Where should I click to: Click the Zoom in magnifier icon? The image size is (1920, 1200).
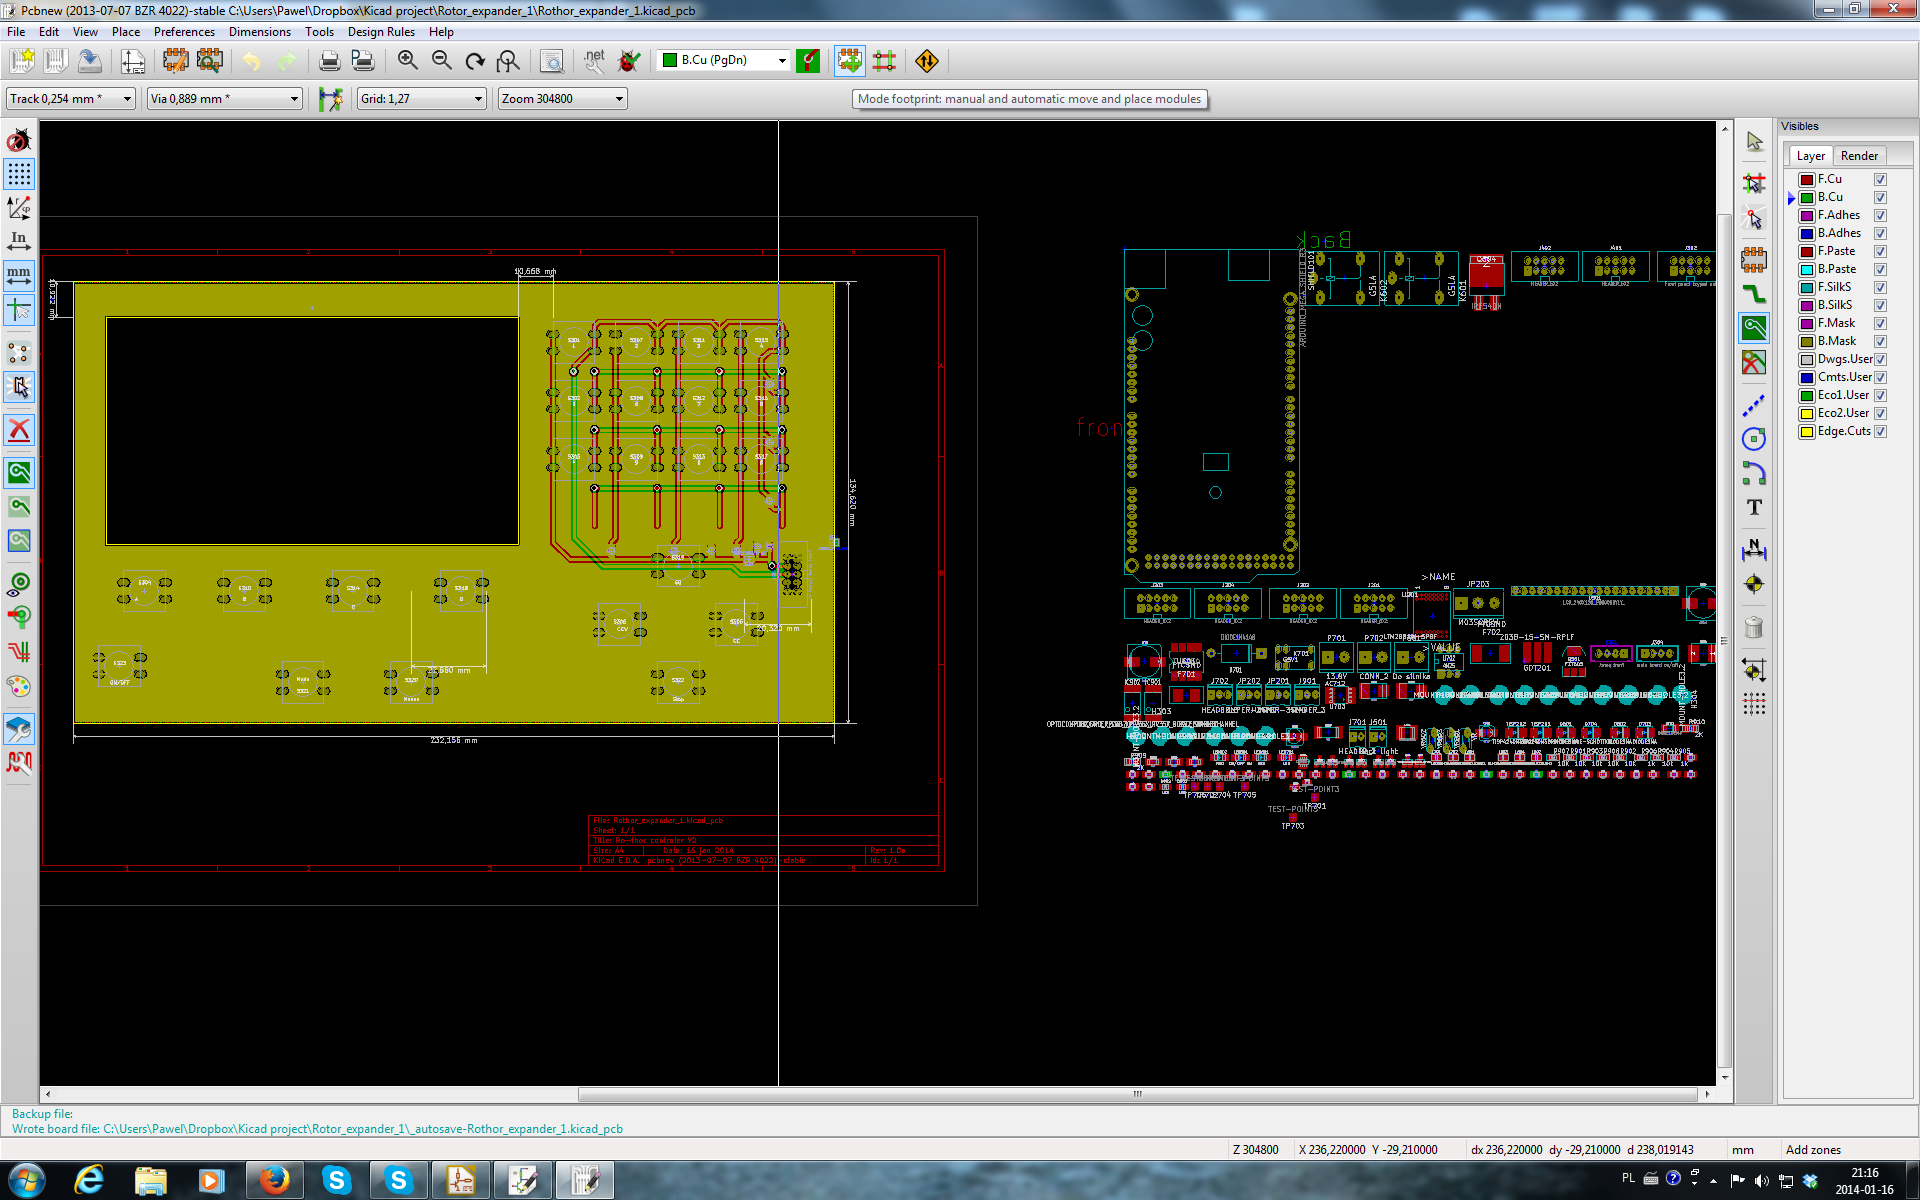[407, 61]
